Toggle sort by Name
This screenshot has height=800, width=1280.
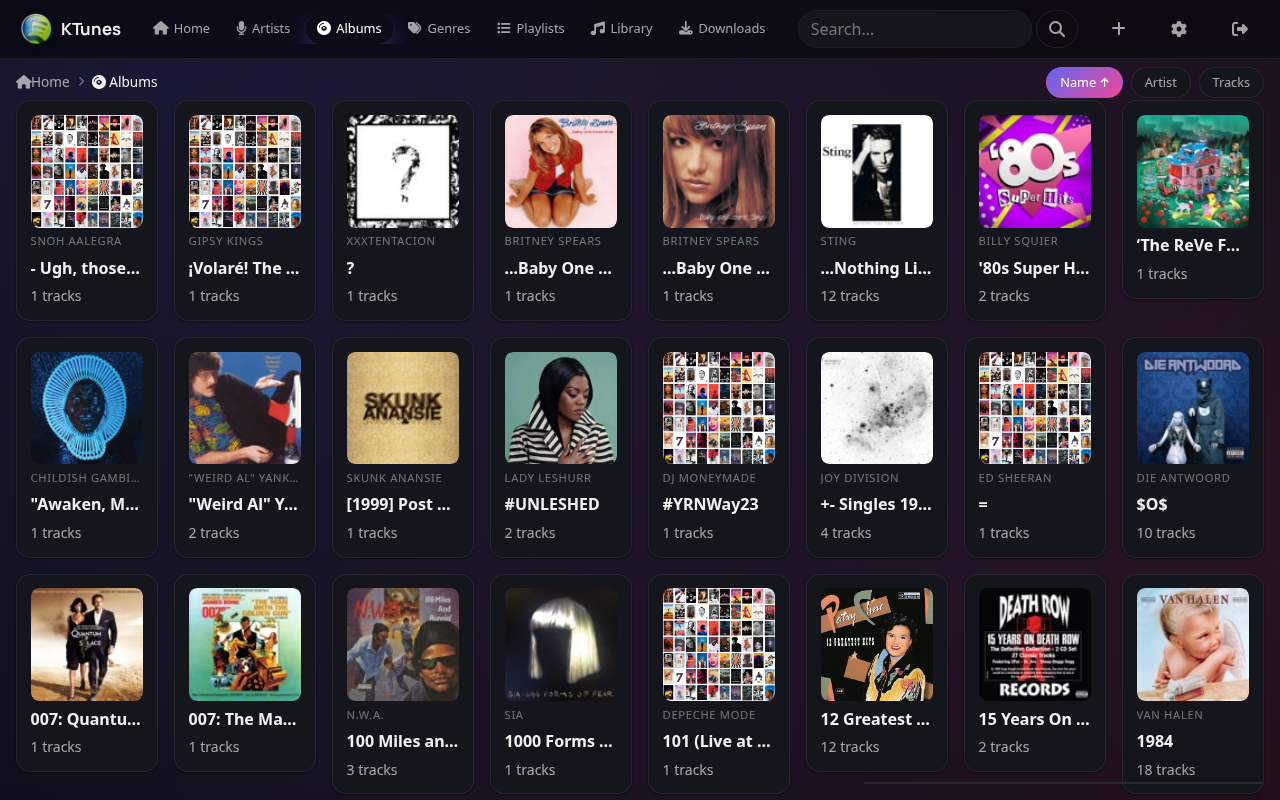pyautogui.click(x=1084, y=82)
